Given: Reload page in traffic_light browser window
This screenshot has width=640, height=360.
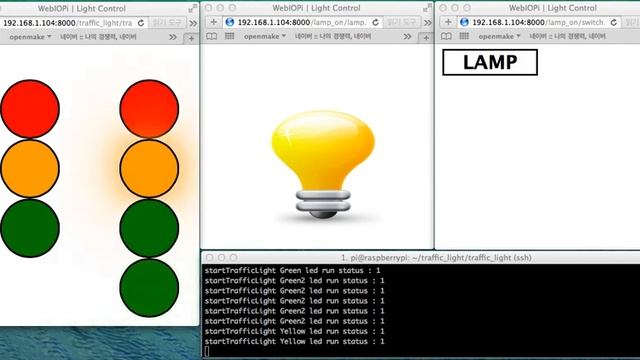Looking at the screenshot, I should pos(141,23).
